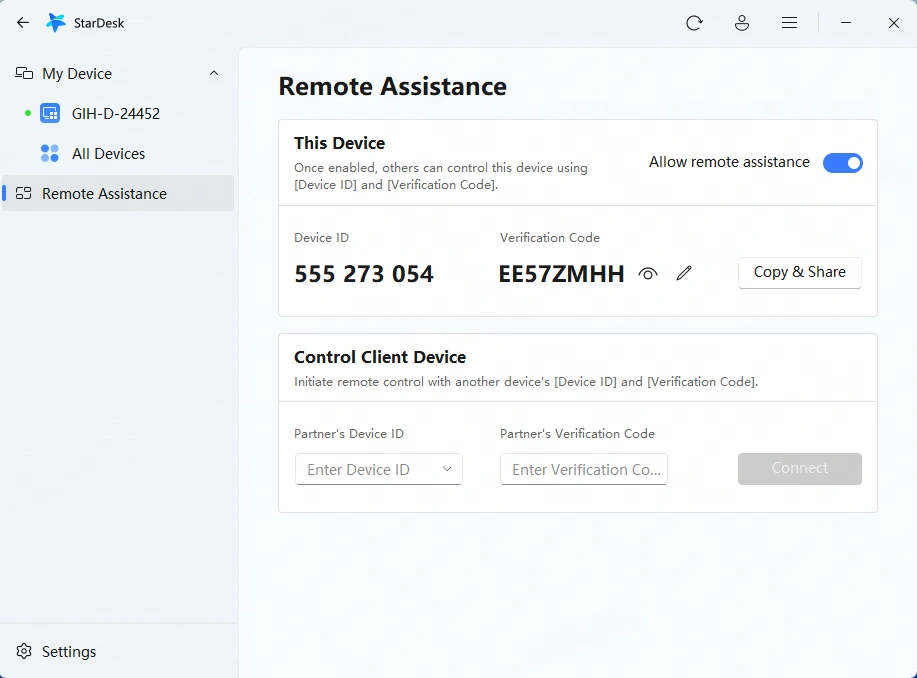Disable the Allow remote assistance switch

point(843,163)
